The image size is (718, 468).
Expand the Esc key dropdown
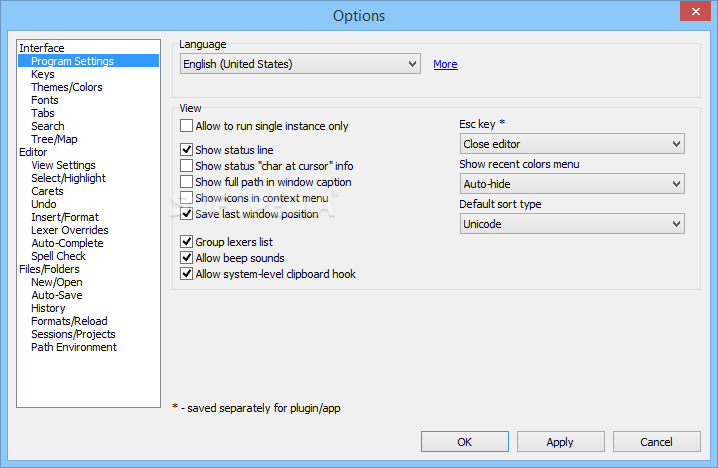pyautogui.click(x=572, y=144)
